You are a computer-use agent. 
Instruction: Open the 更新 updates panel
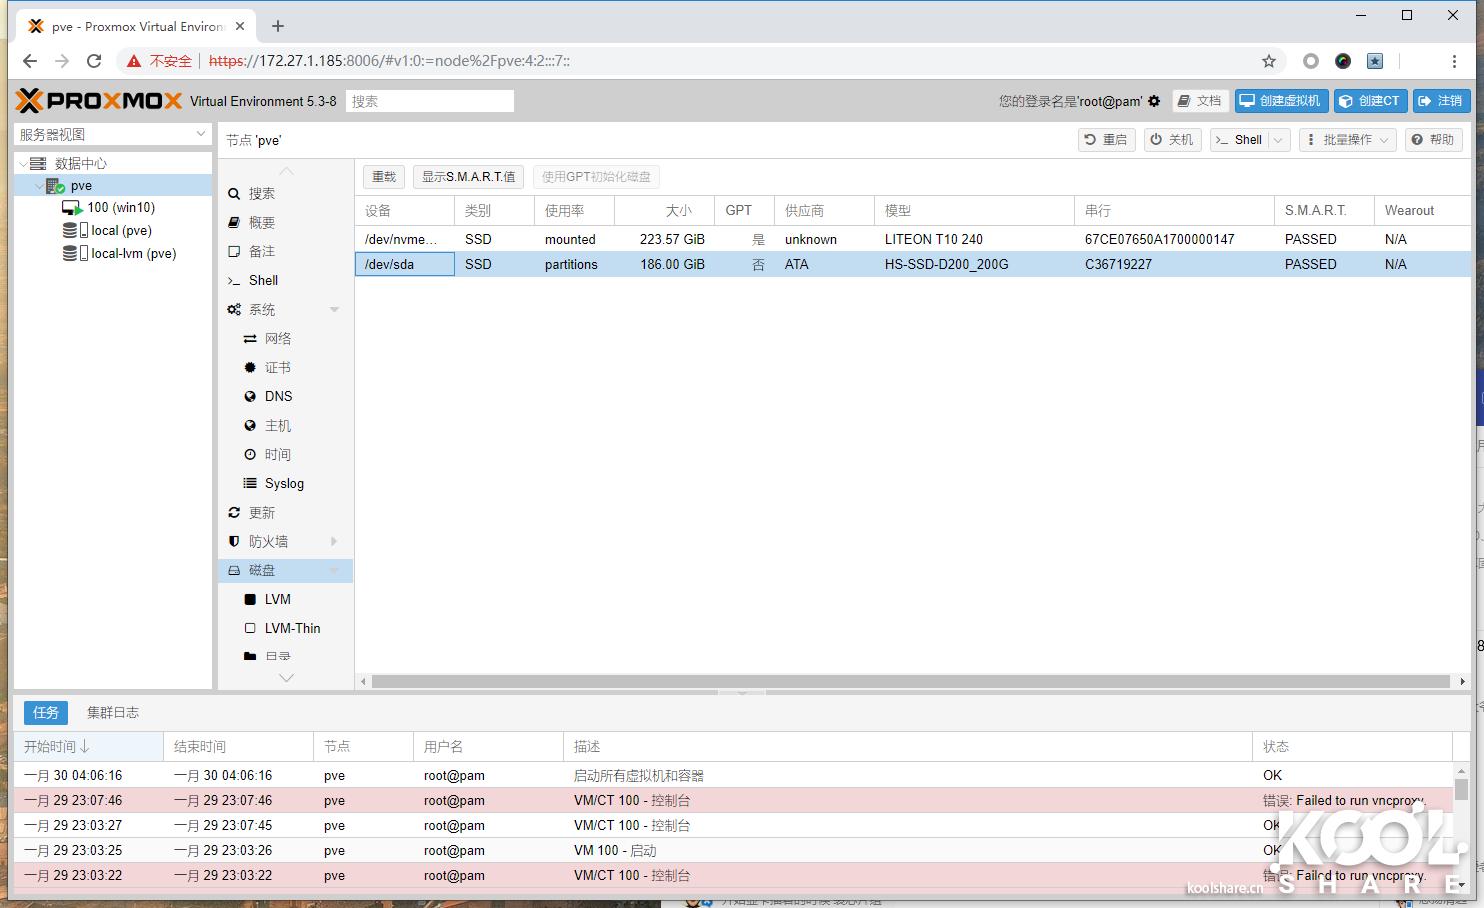(263, 512)
